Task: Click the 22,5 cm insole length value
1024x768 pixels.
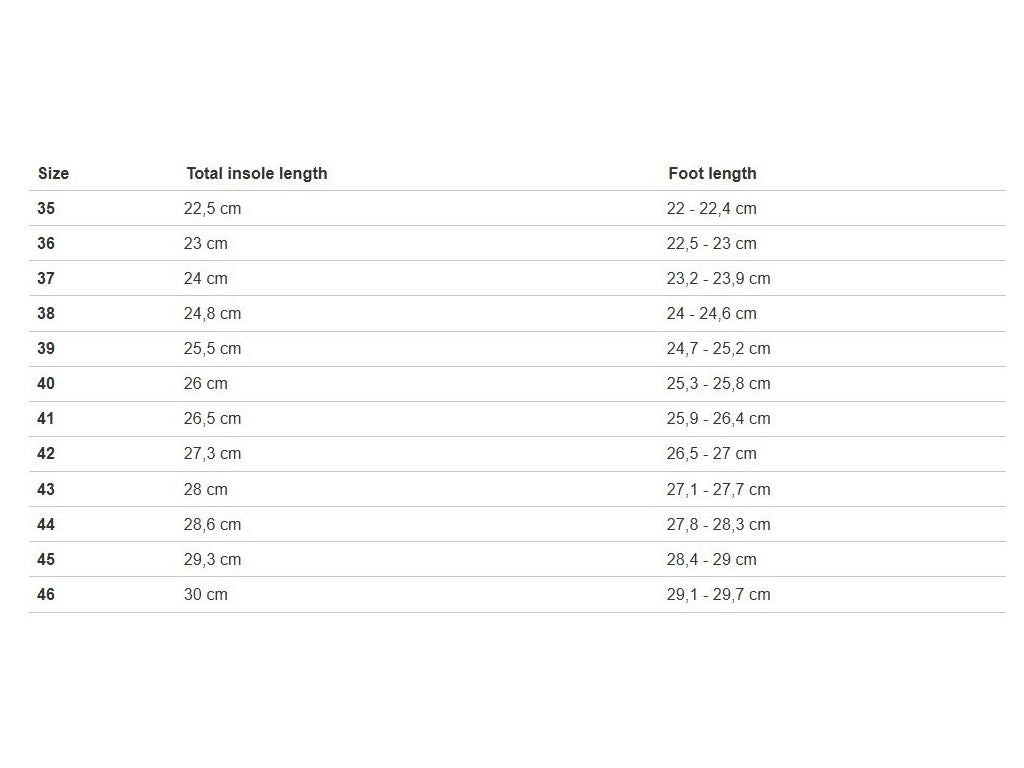Action: click(212, 208)
